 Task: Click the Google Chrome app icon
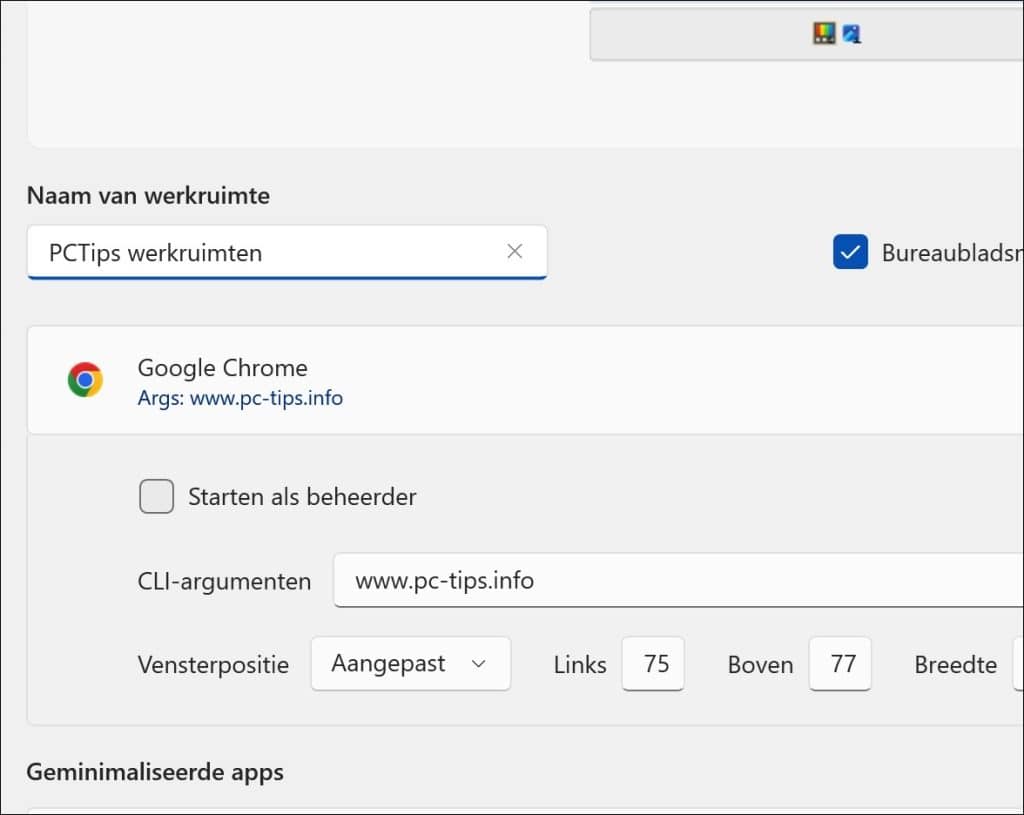(85, 379)
